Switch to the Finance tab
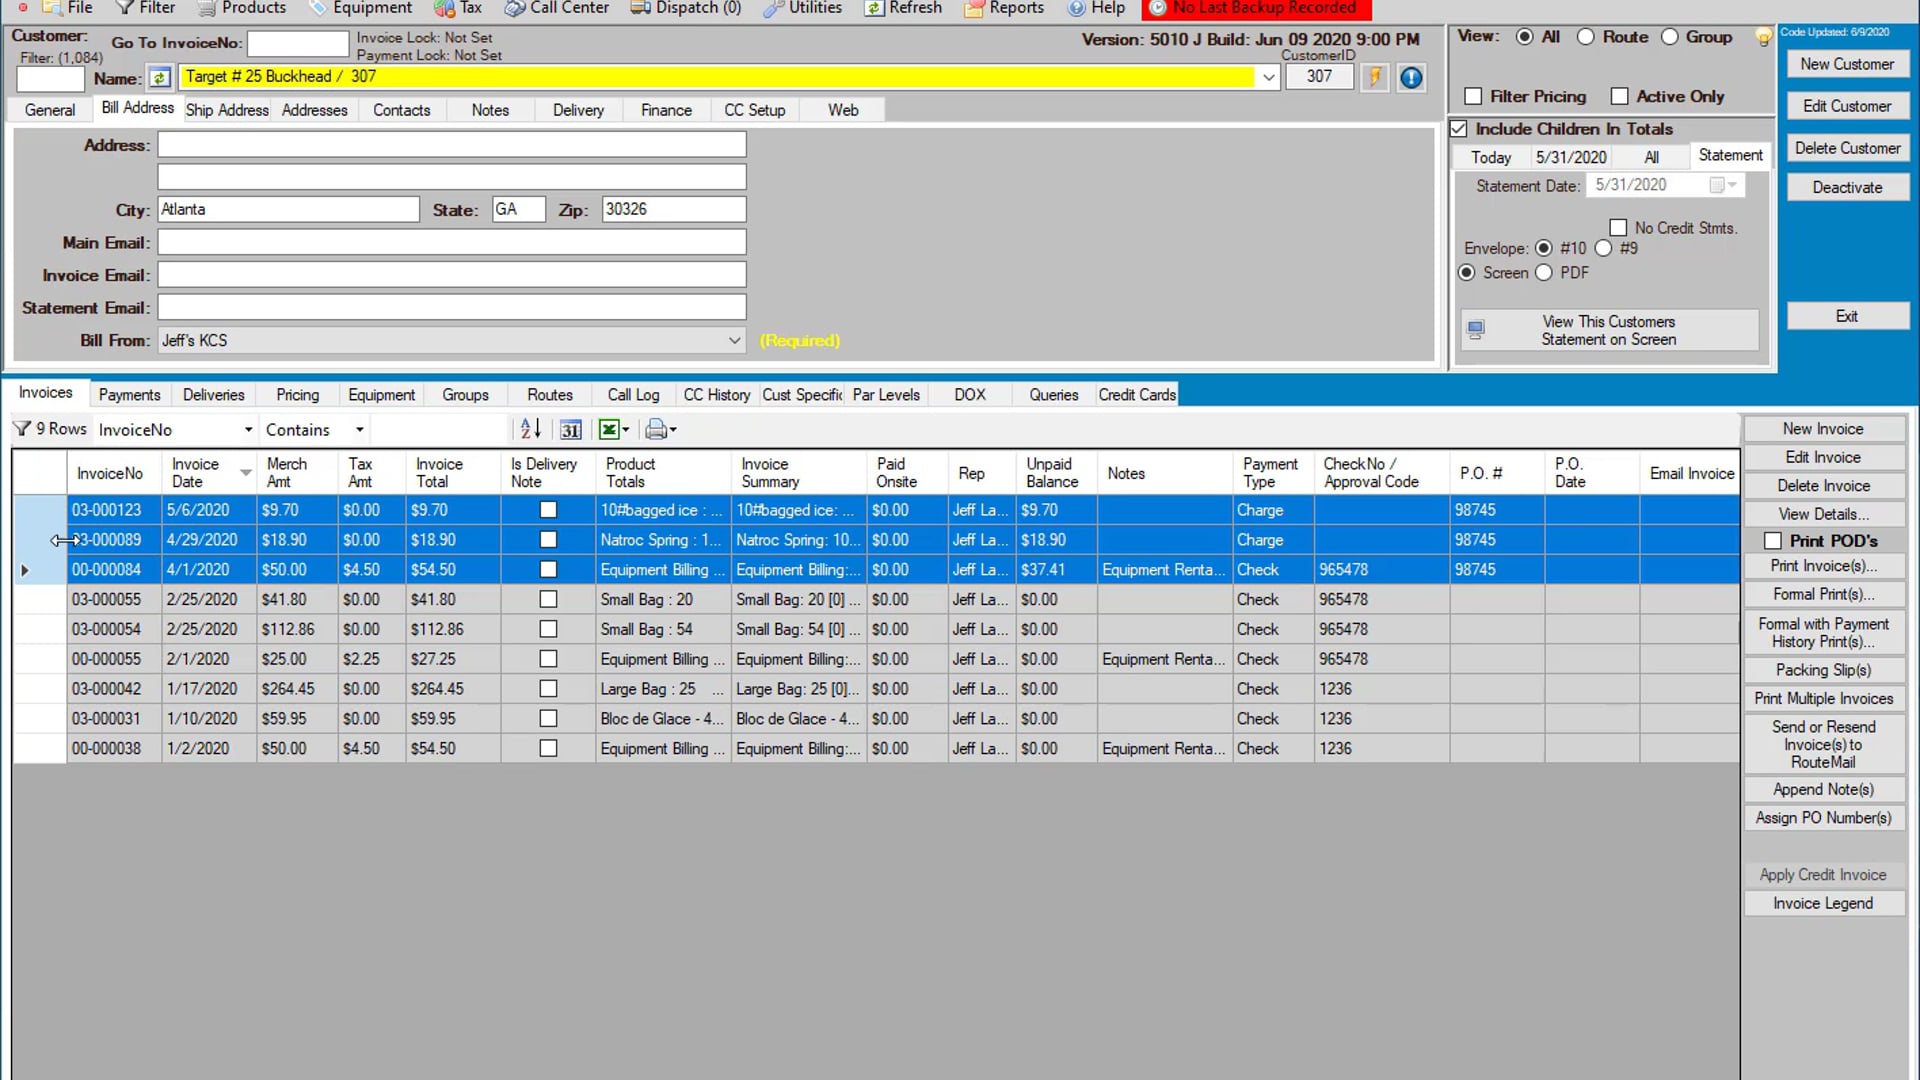The width and height of the screenshot is (1920, 1080). 666,110
